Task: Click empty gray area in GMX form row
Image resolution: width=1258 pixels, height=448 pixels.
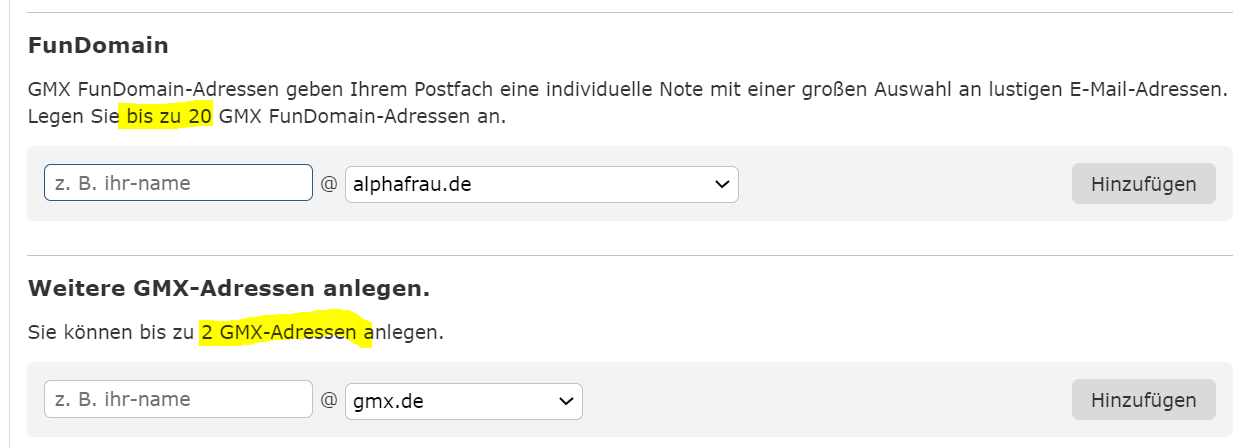Action: [820, 400]
